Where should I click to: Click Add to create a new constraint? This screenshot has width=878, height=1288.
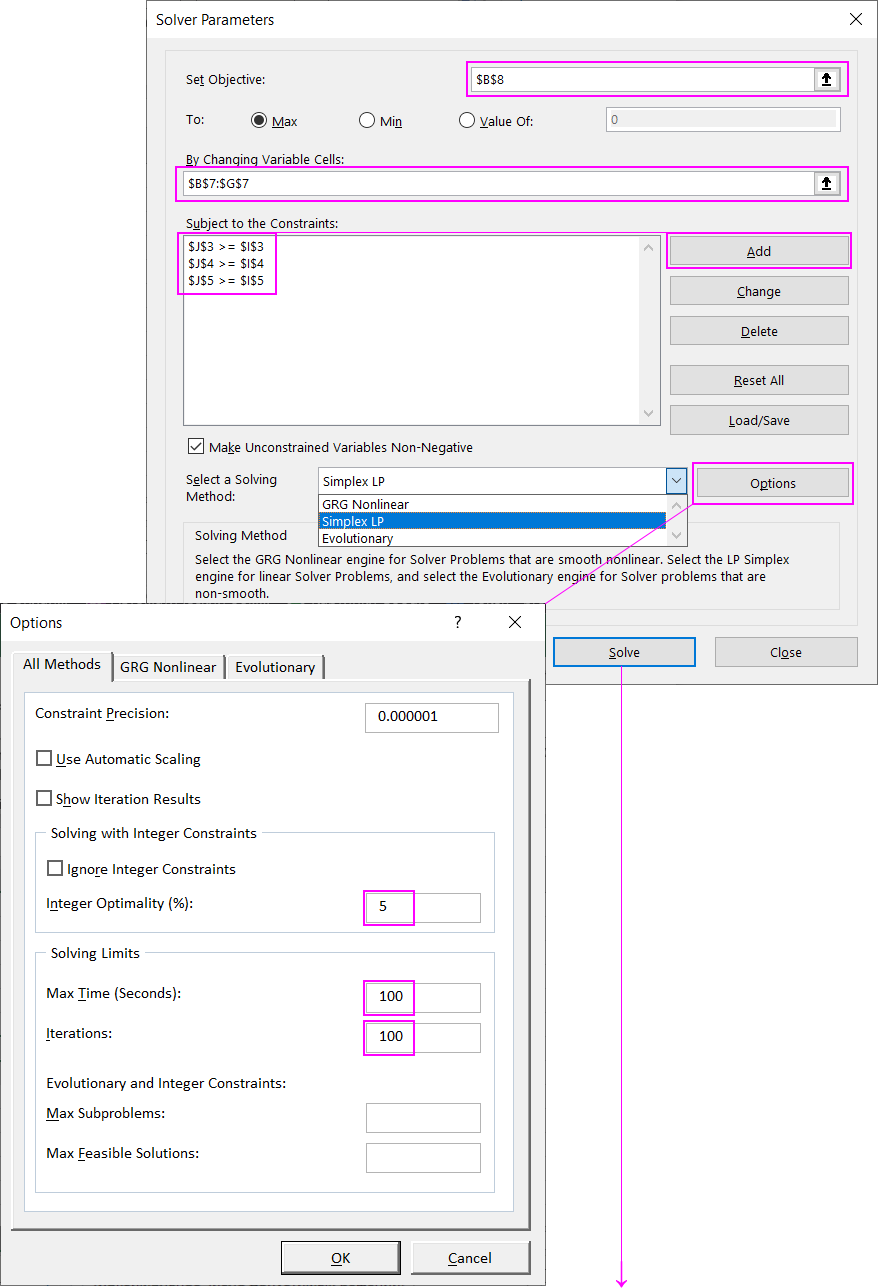(x=758, y=250)
